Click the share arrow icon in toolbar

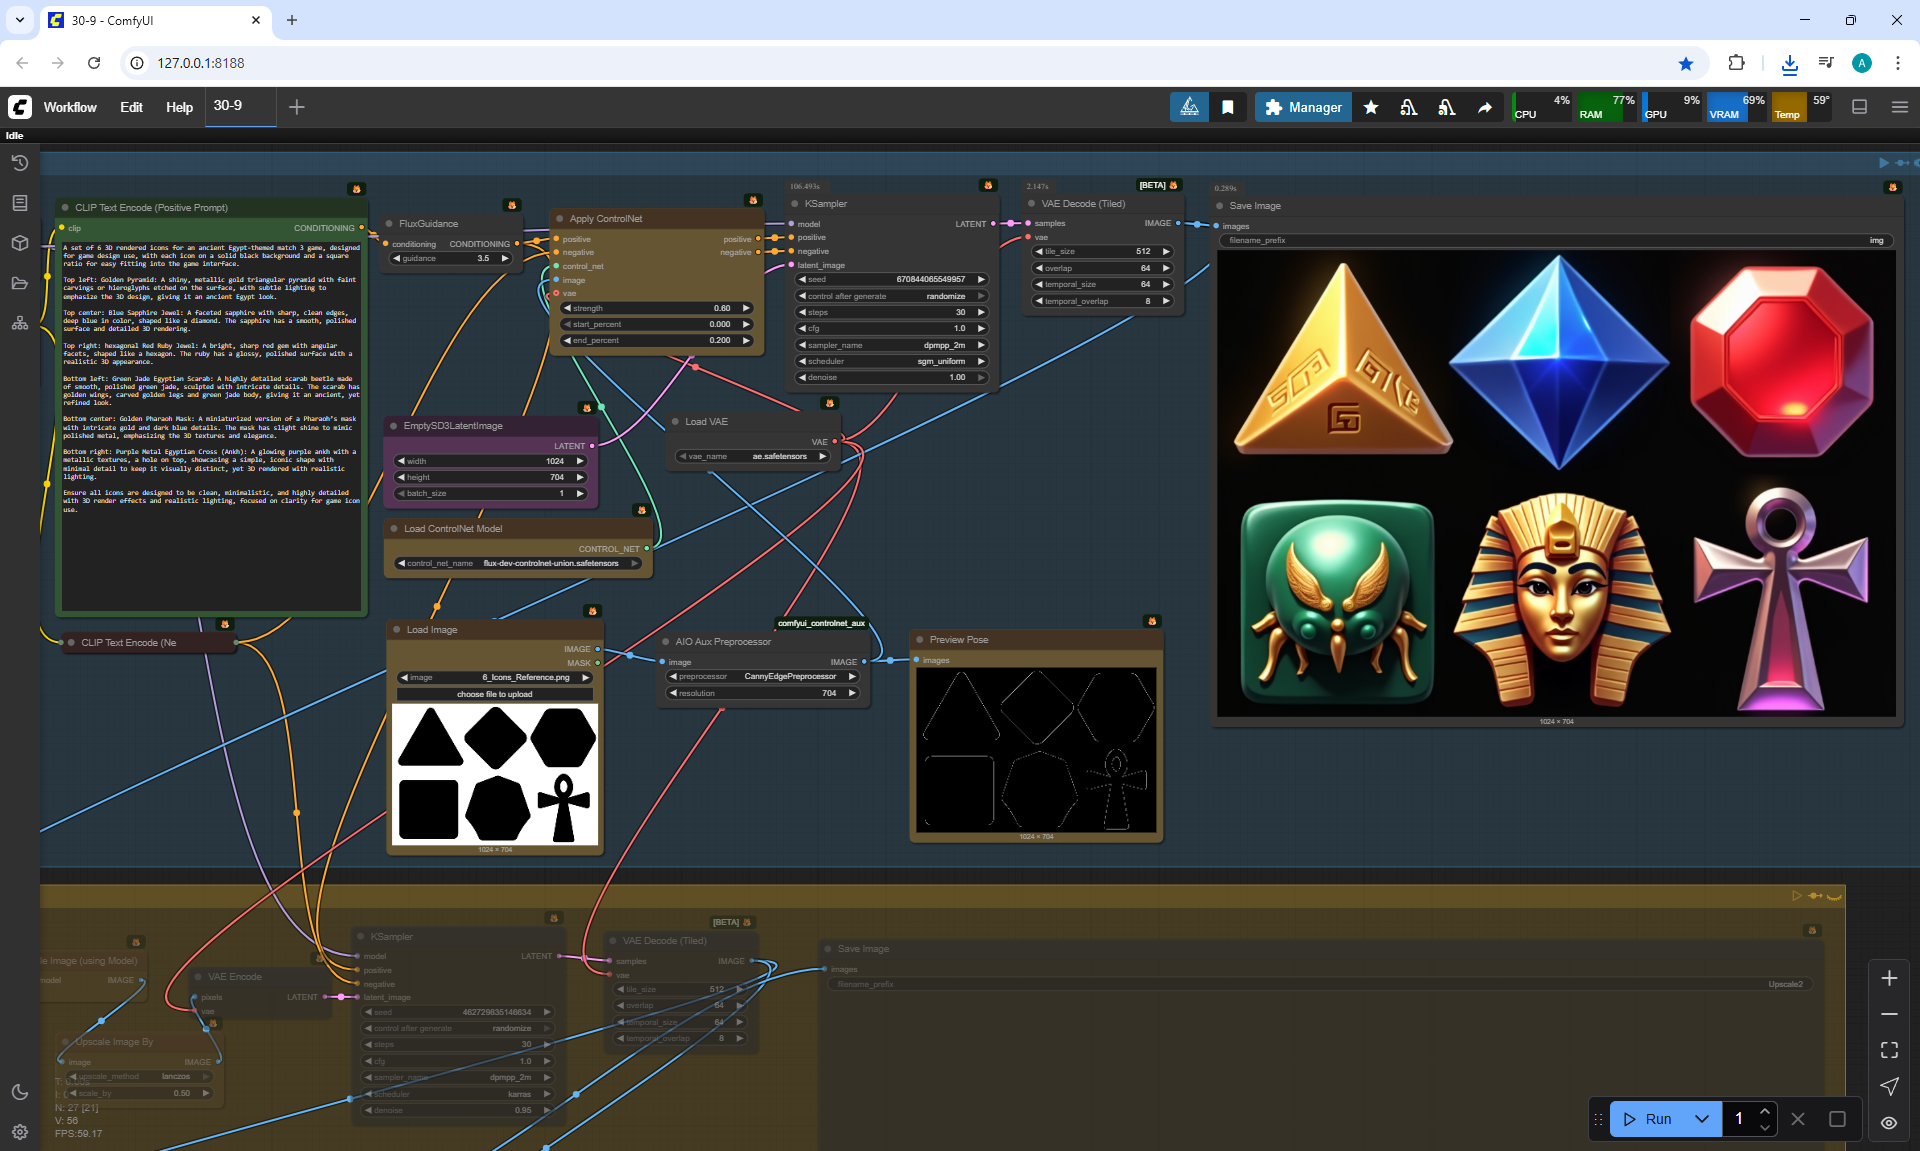[x=1485, y=107]
